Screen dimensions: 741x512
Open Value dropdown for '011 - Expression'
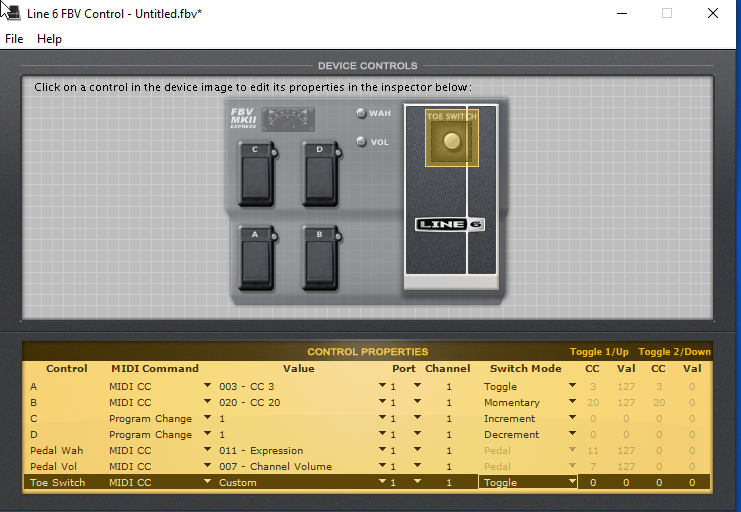coord(382,450)
